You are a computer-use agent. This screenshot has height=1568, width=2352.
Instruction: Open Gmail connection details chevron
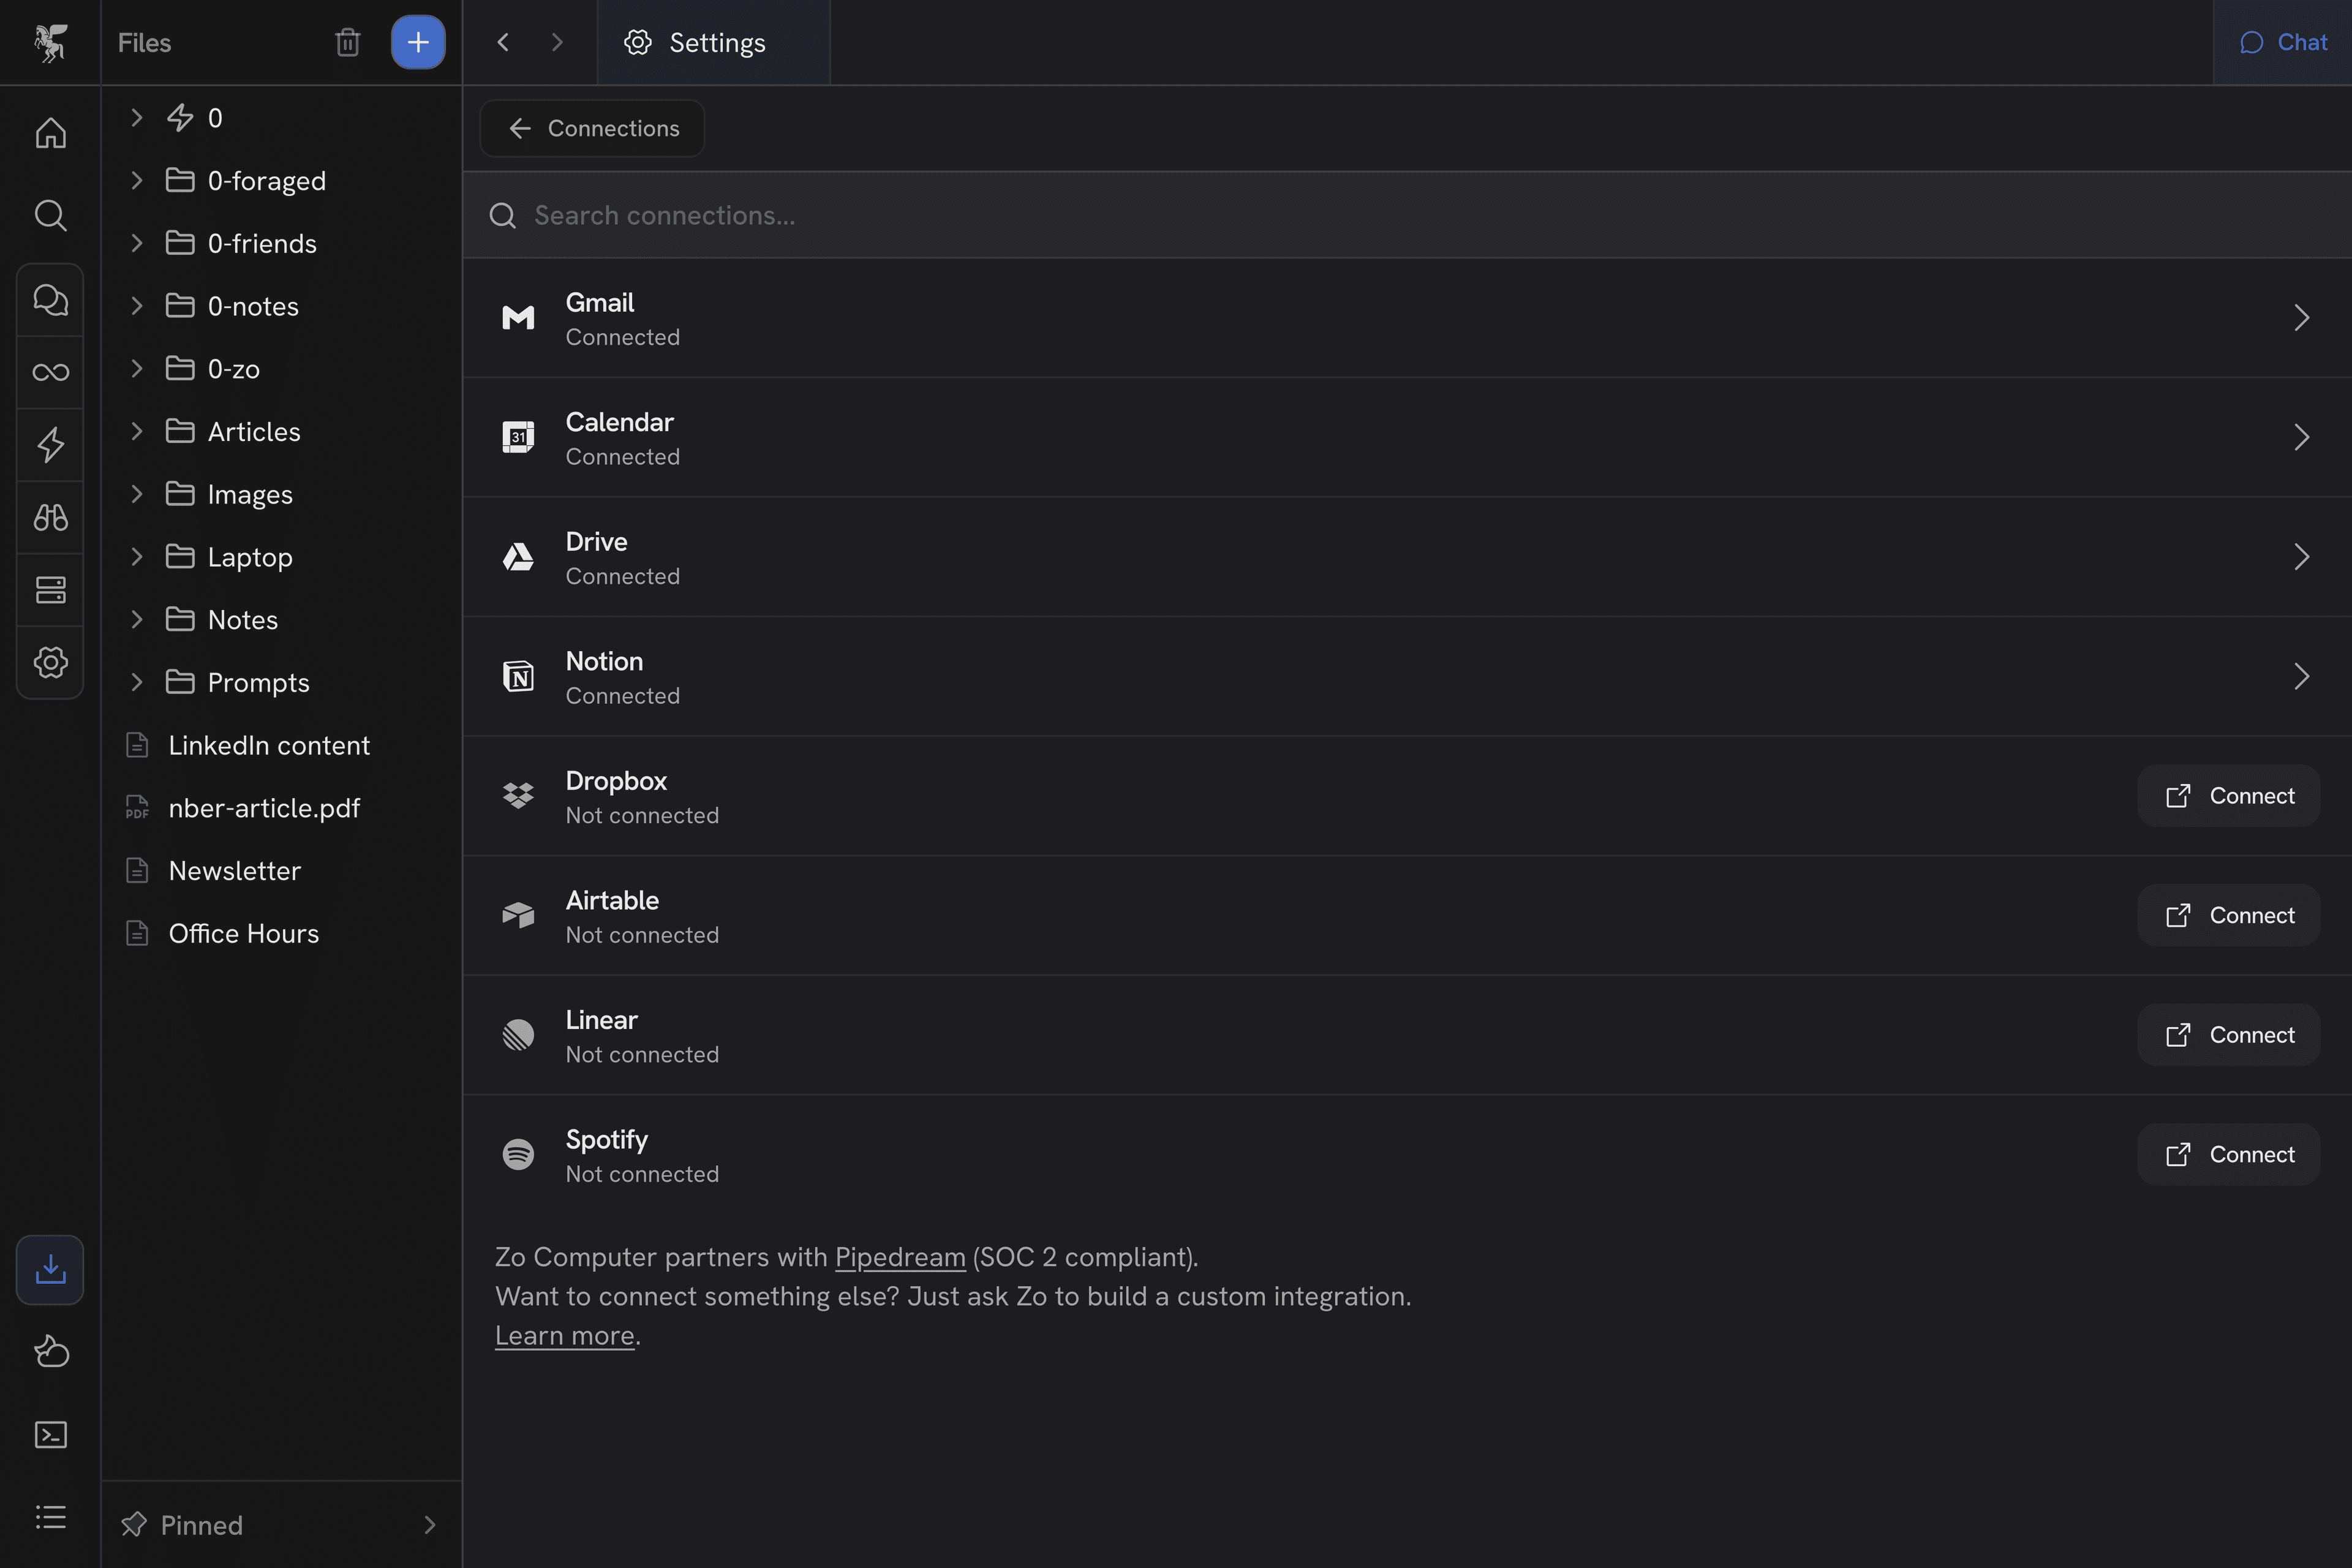(2300, 318)
